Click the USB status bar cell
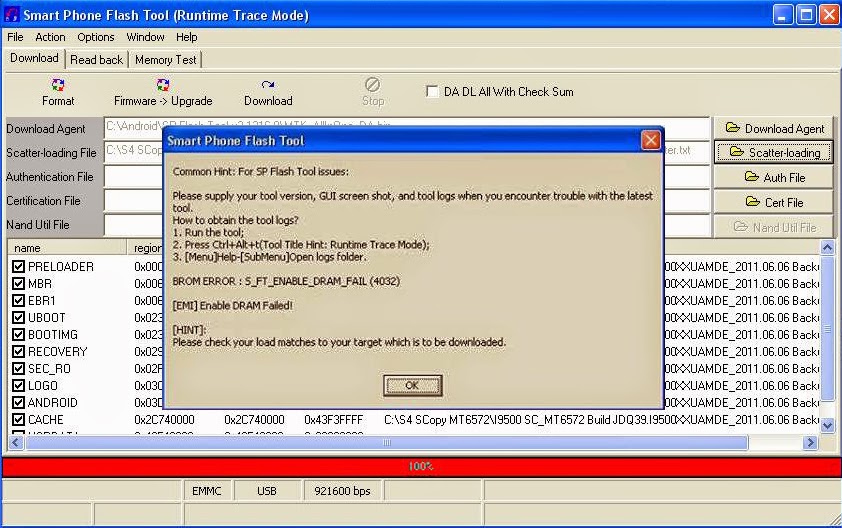842x528 pixels. tap(267, 491)
